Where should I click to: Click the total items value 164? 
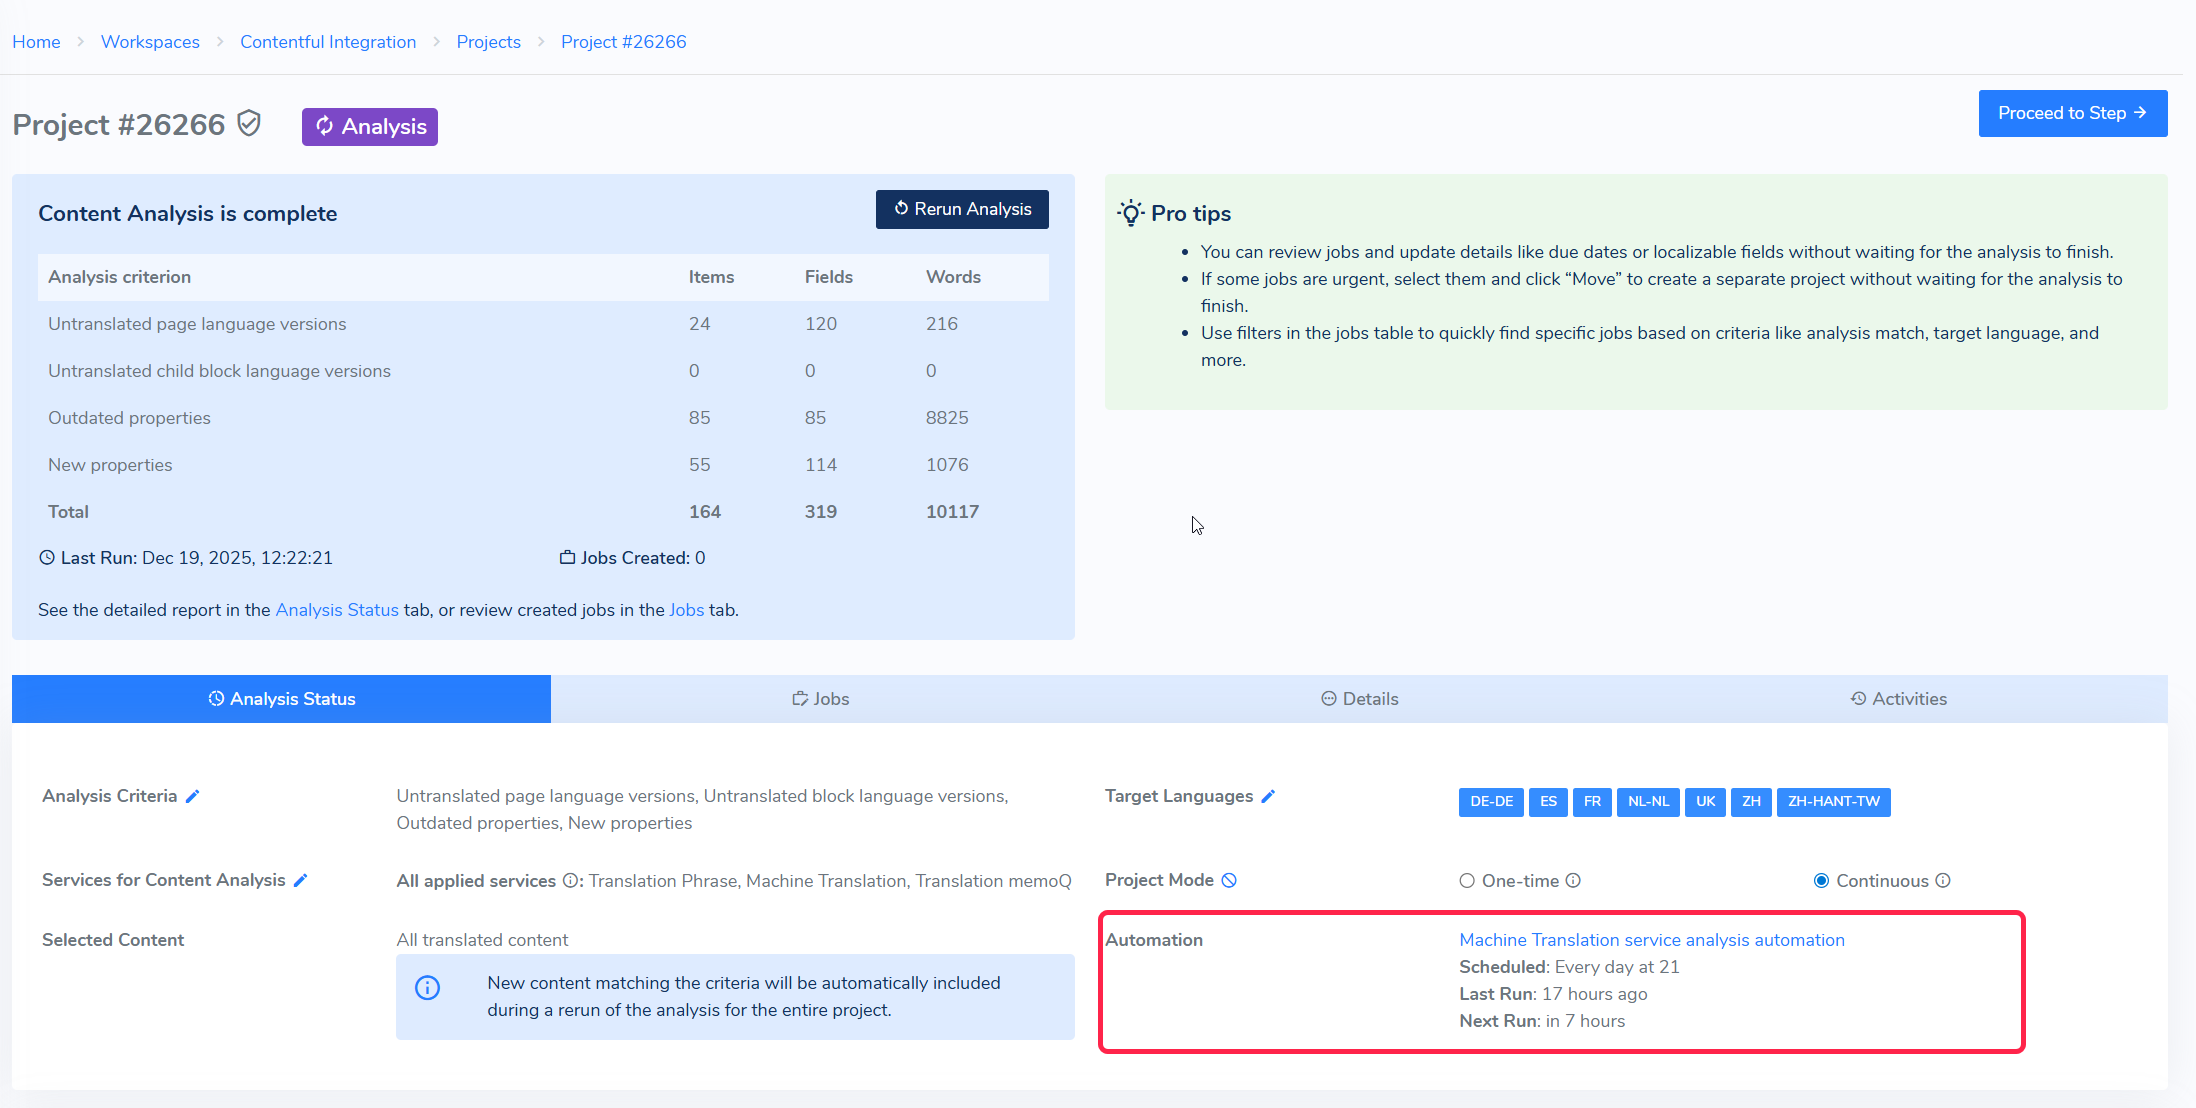tap(705, 512)
